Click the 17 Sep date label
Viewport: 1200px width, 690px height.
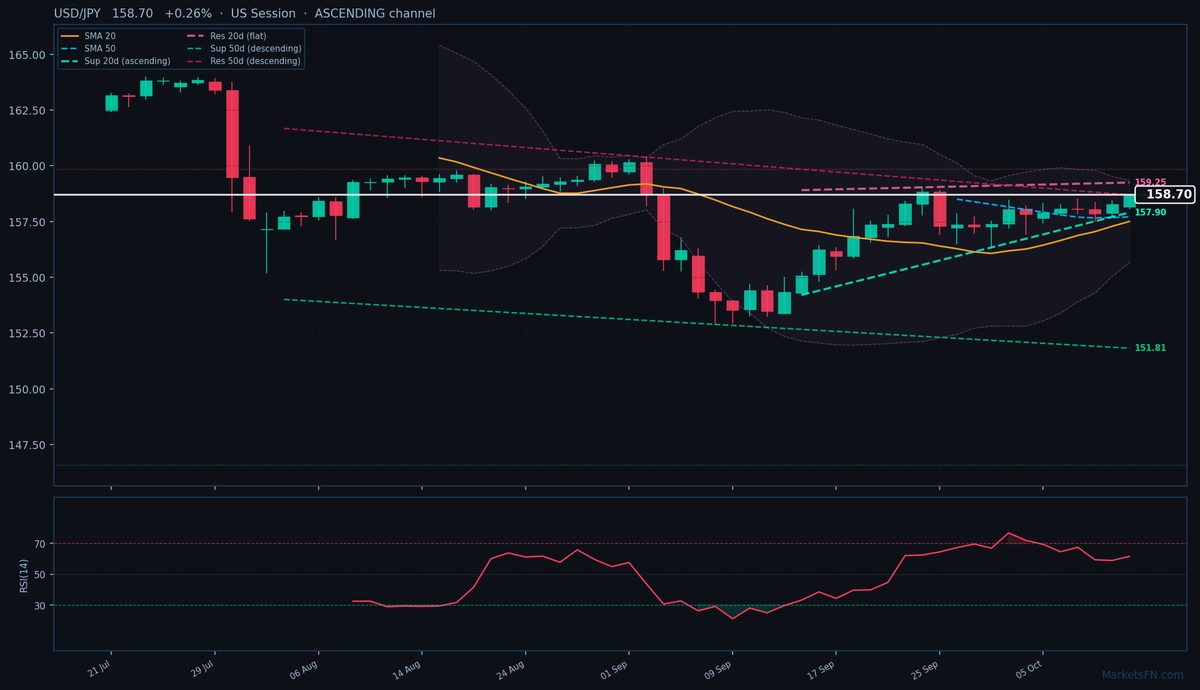point(823,668)
